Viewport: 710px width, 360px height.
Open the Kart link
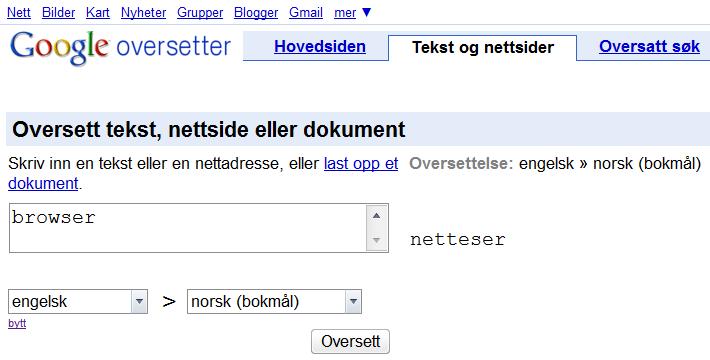(98, 13)
